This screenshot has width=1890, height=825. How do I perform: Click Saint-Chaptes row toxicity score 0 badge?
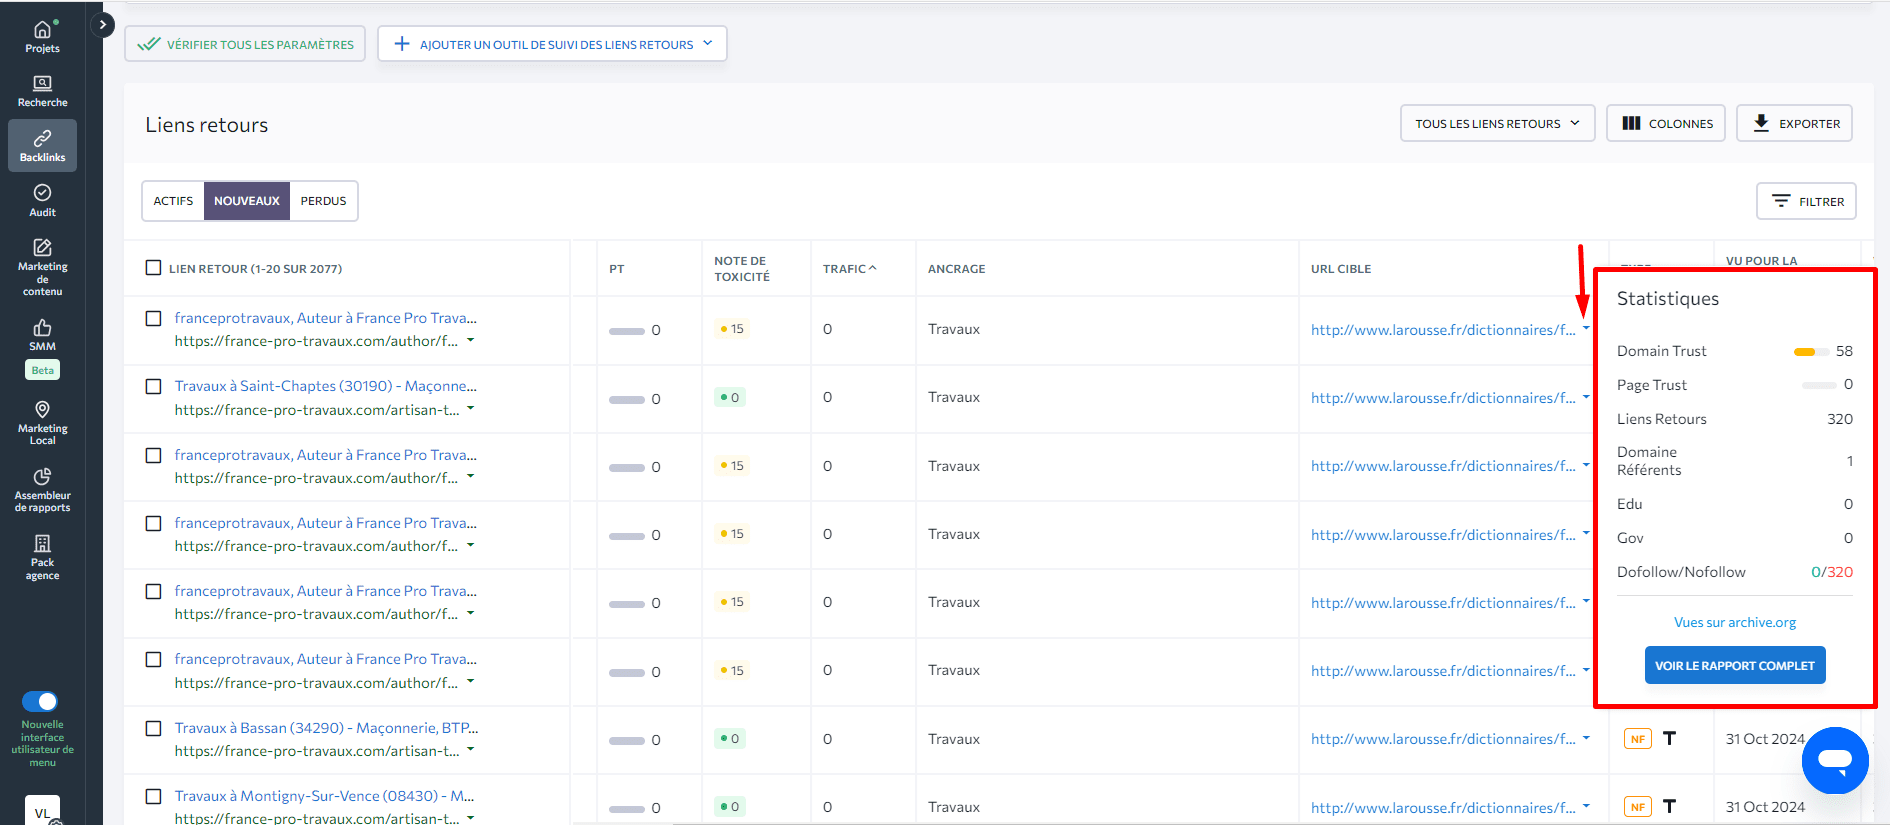coord(730,397)
